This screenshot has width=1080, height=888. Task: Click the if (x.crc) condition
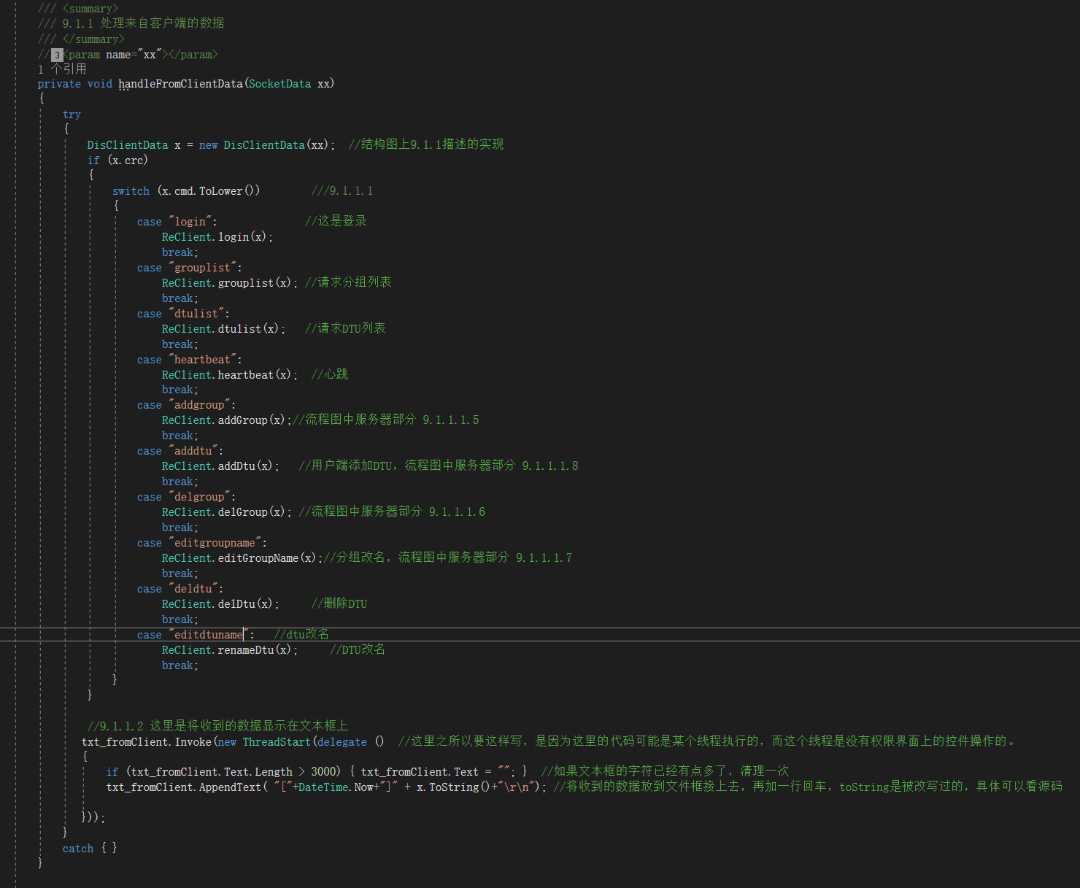[118, 161]
